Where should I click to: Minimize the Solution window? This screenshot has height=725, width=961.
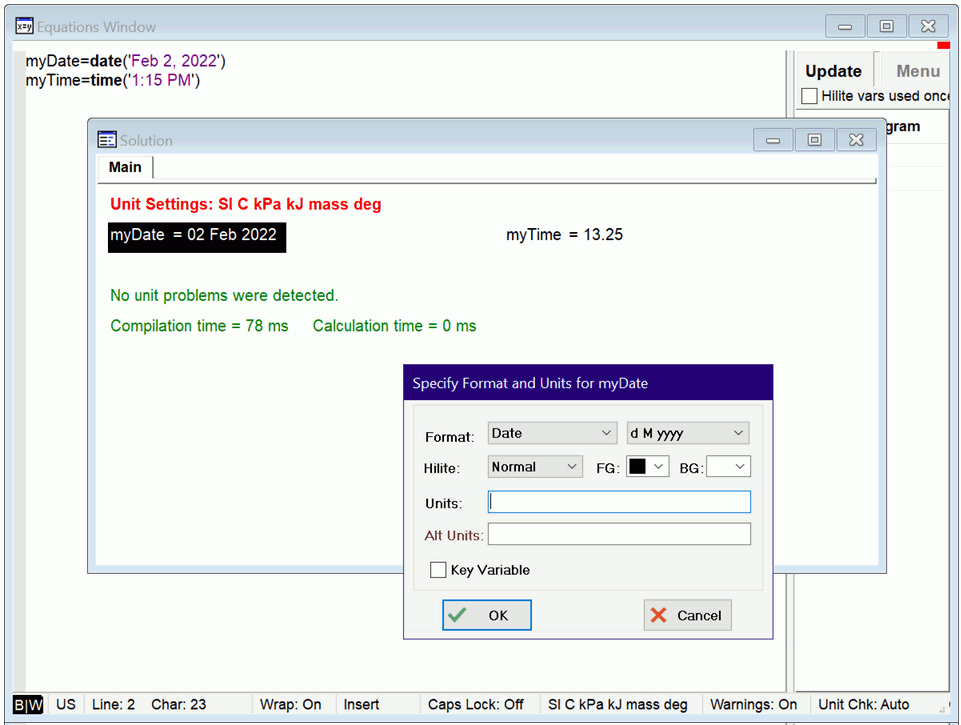coord(773,140)
